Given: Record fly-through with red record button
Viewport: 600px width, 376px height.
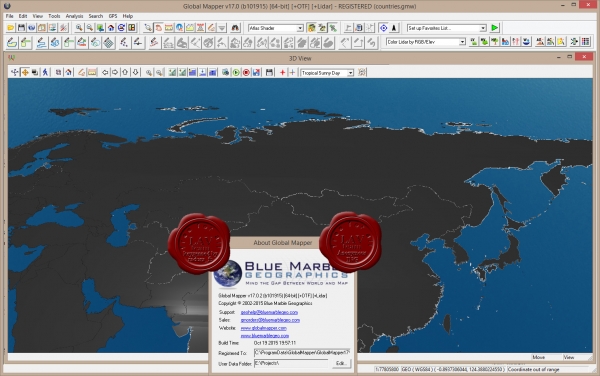Looking at the screenshot, I should 246,72.
